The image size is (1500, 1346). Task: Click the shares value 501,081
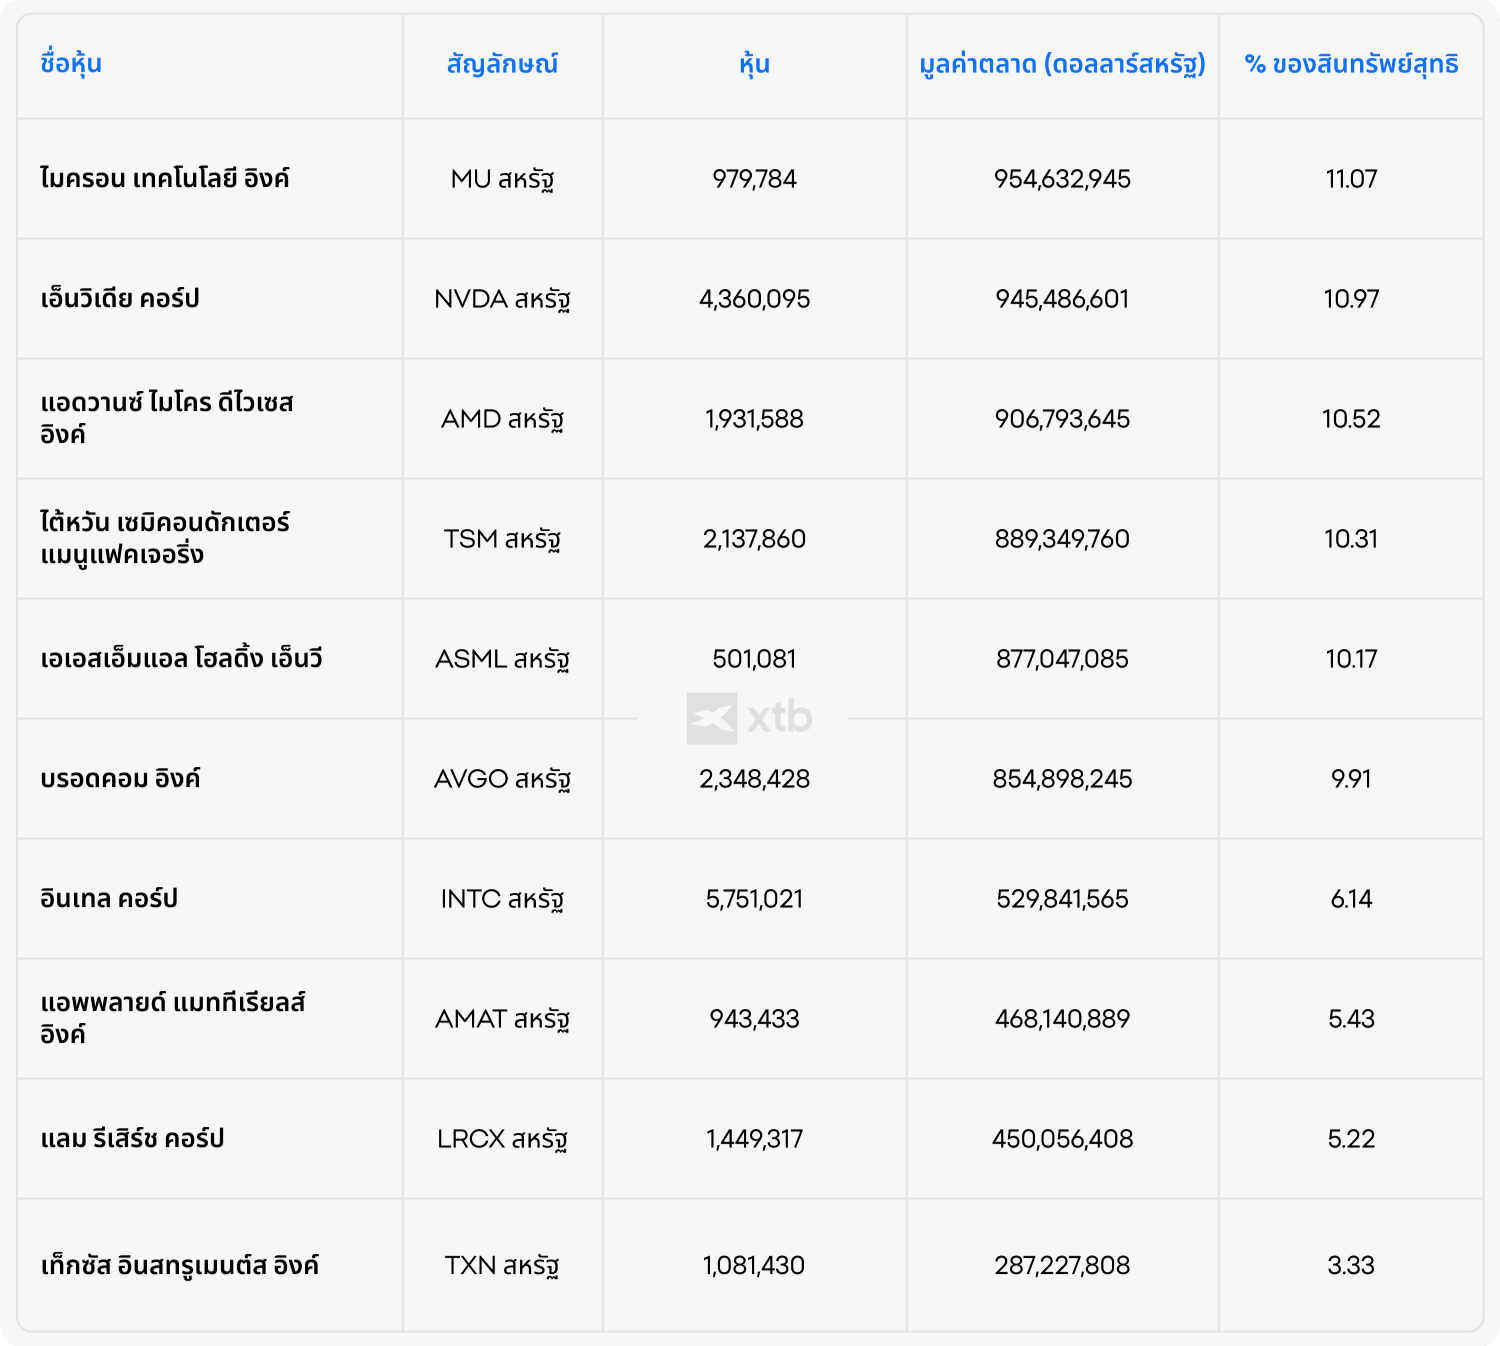click(754, 659)
